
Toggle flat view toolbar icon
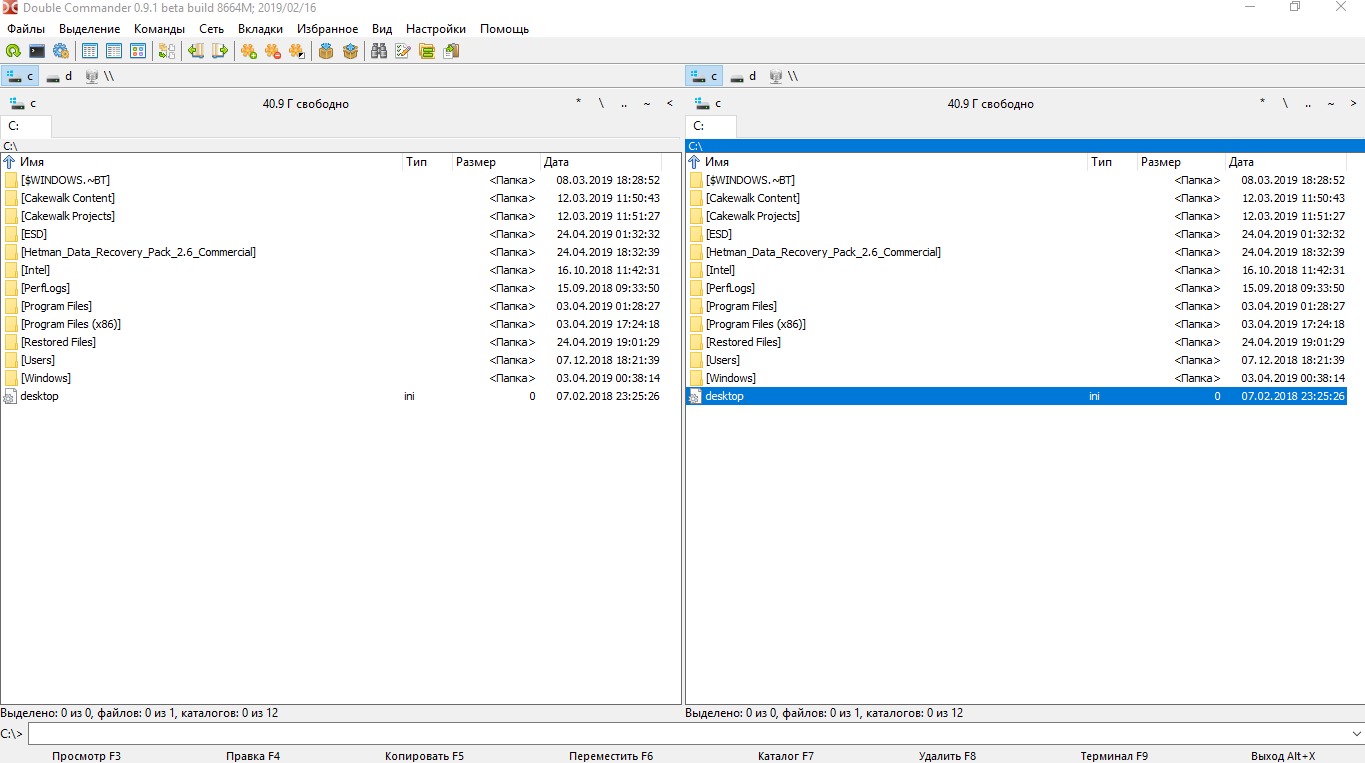point(167,51)
